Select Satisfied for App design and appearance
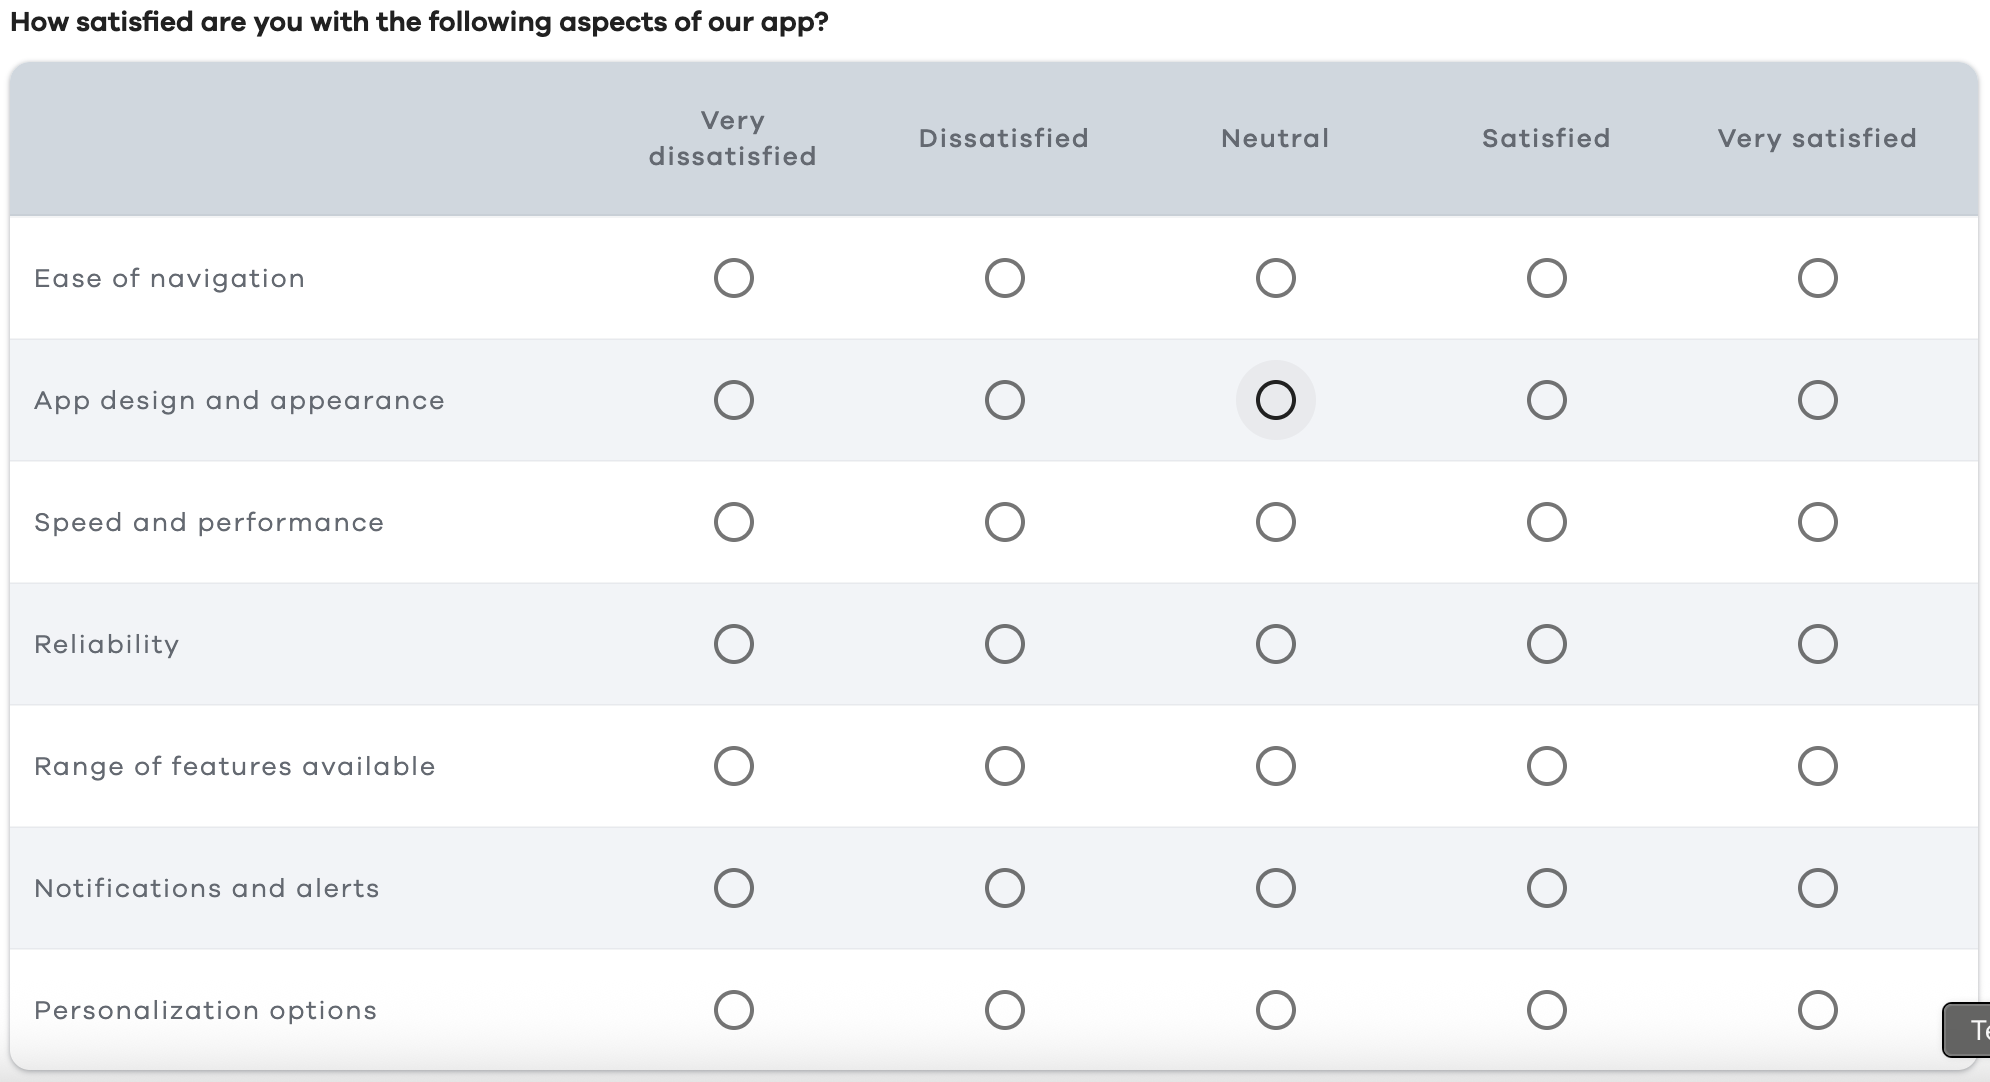 [x=1546, y=400]
